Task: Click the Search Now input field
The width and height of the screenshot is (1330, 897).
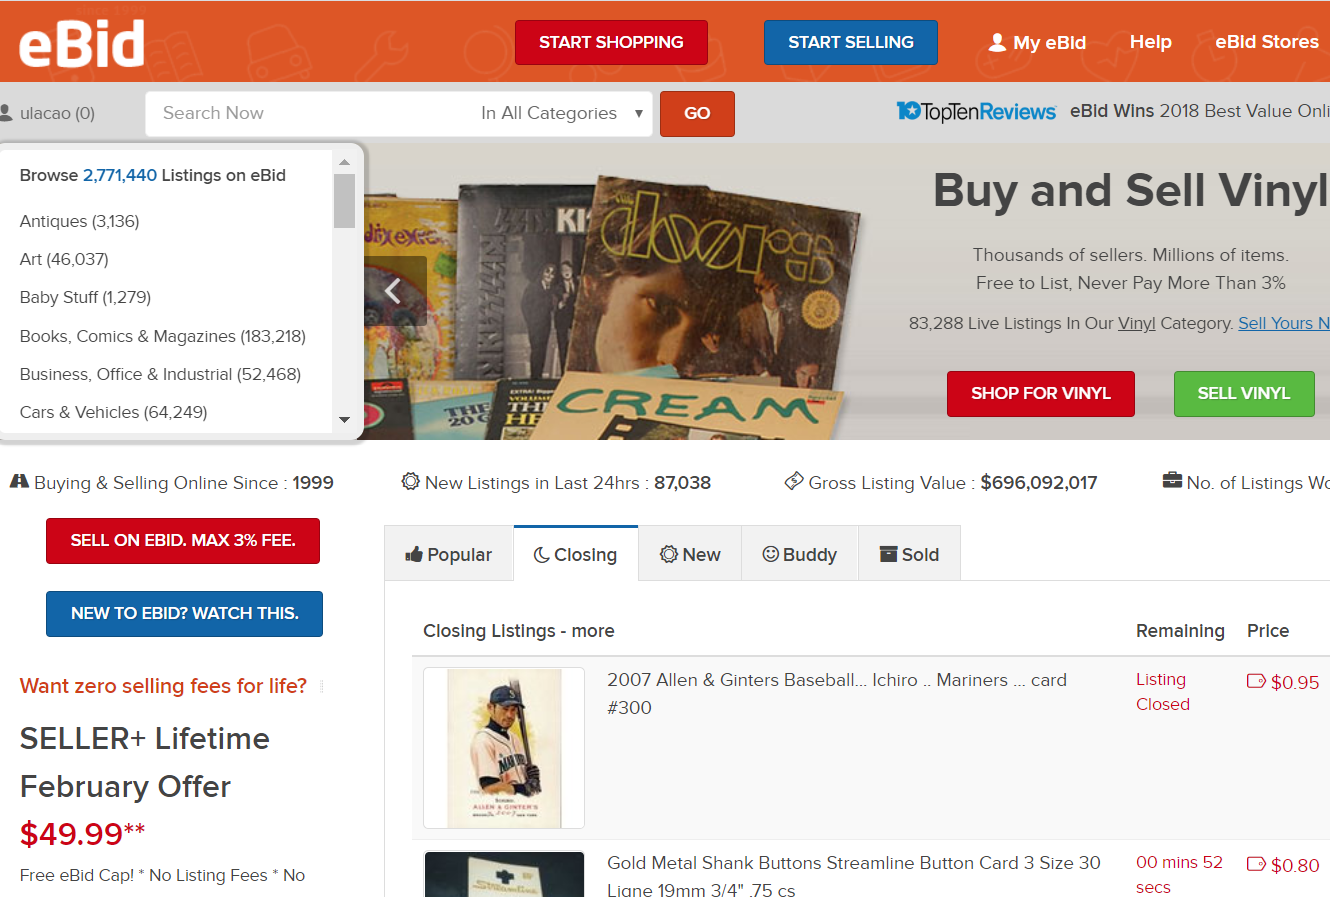Action: pyautogui.click(x=310, y=113)
